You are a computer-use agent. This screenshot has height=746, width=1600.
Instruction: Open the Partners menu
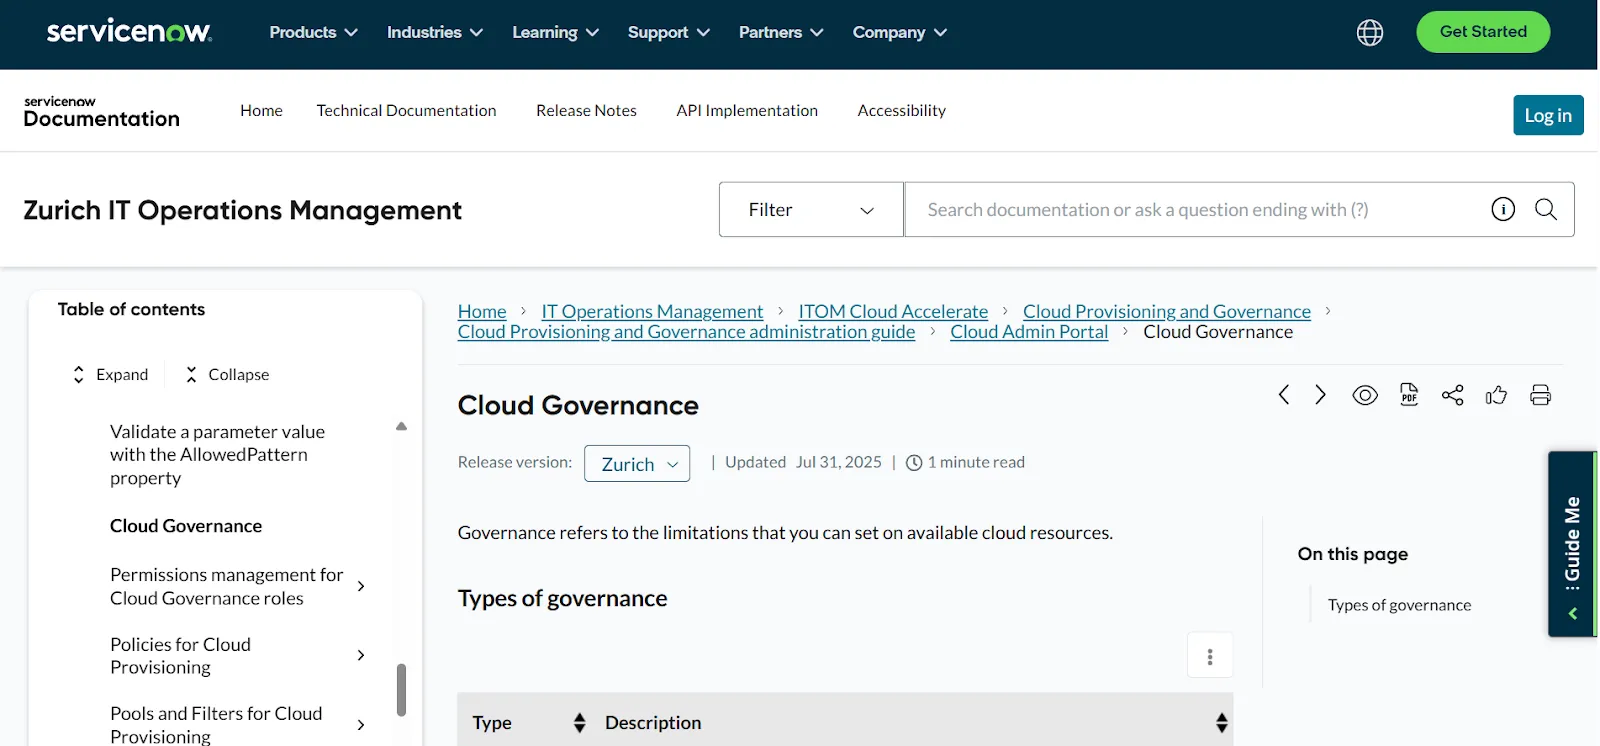coord(781,32)
